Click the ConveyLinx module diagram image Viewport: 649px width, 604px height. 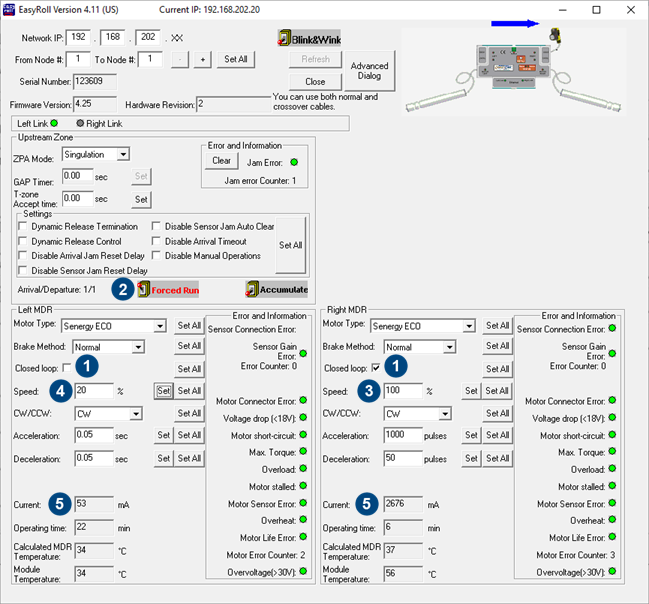click(513, 70)
